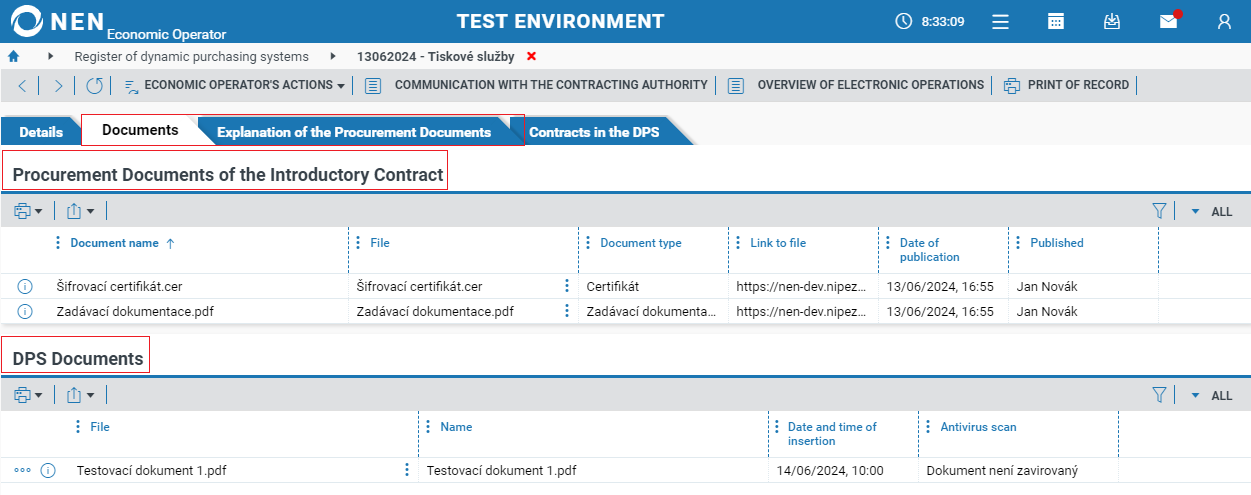Click the filter icon in the DPS Documents grid
The image size is (1251, 495).
click(x=1159, y=395)
